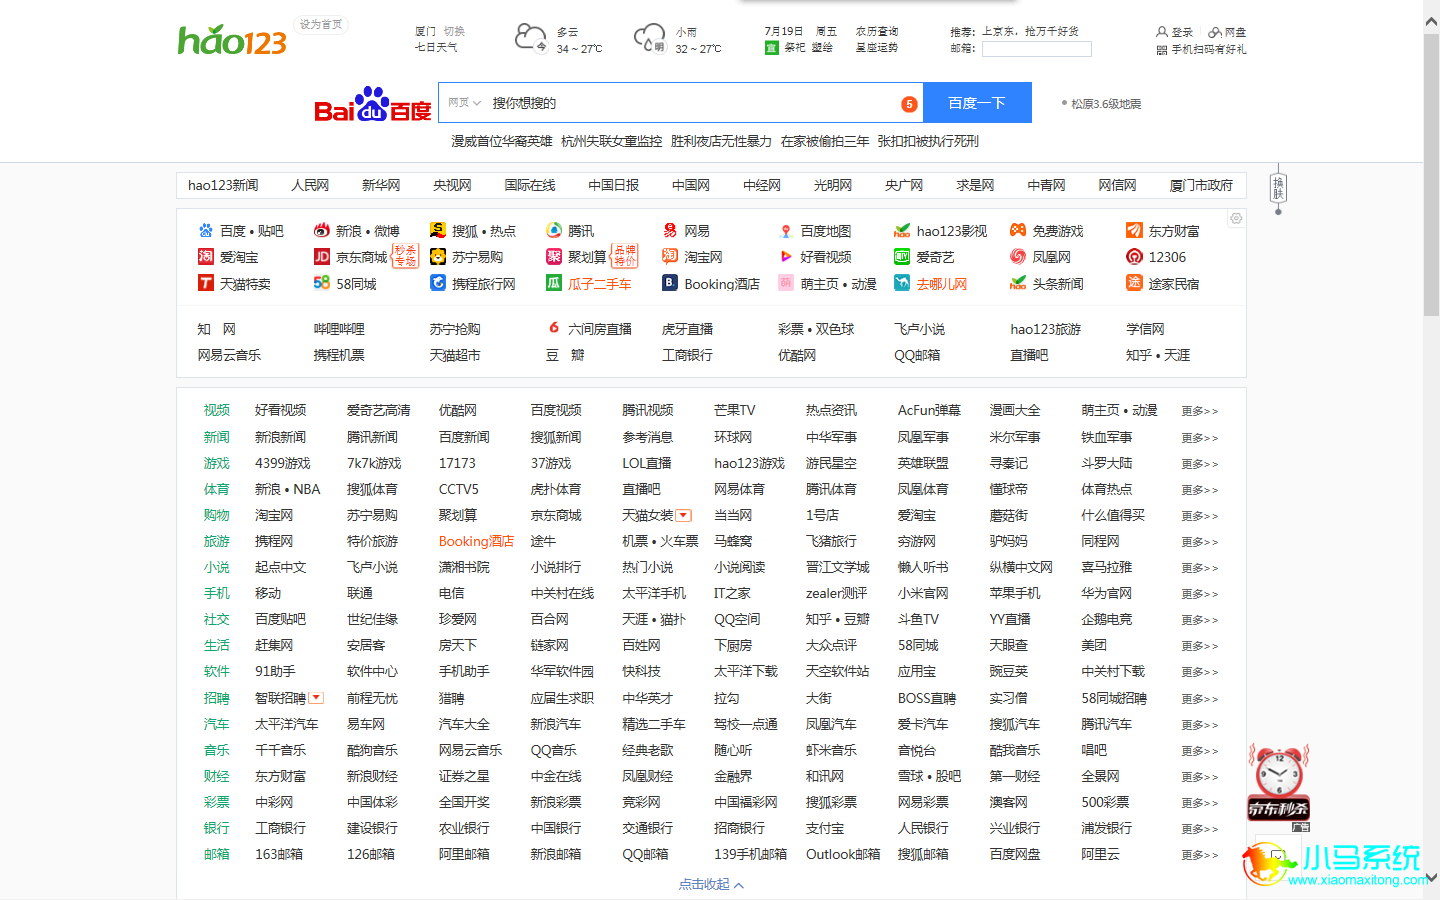Open the 58同城 icon link

(322, 283)
